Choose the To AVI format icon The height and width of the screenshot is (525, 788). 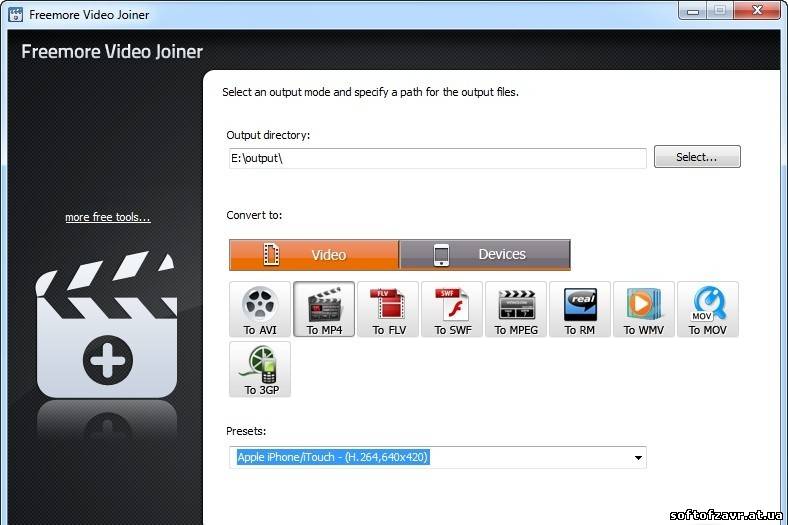pyautogui.click(x=260, y=309)
